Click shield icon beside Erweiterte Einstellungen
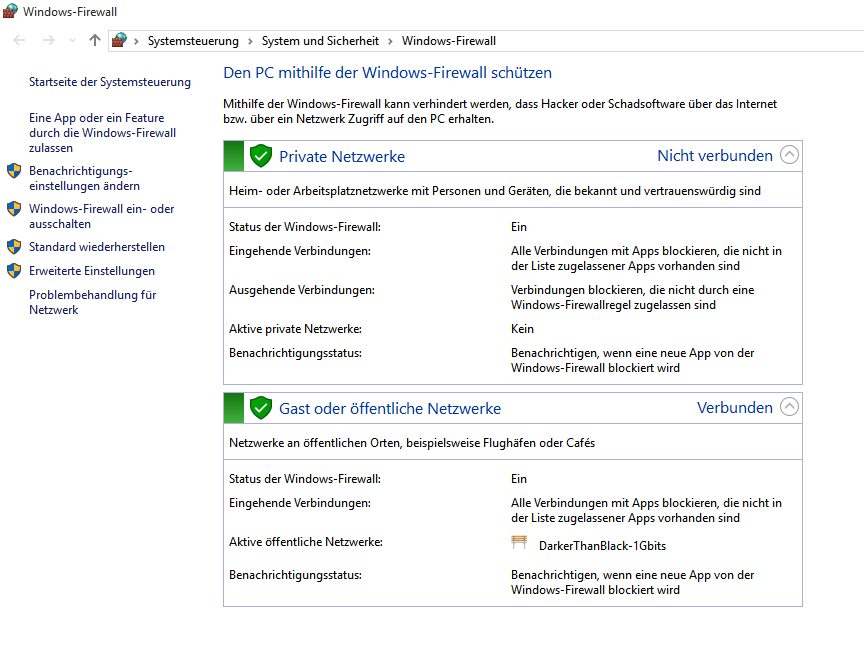864x654 pixels. (x=14, y=271)
